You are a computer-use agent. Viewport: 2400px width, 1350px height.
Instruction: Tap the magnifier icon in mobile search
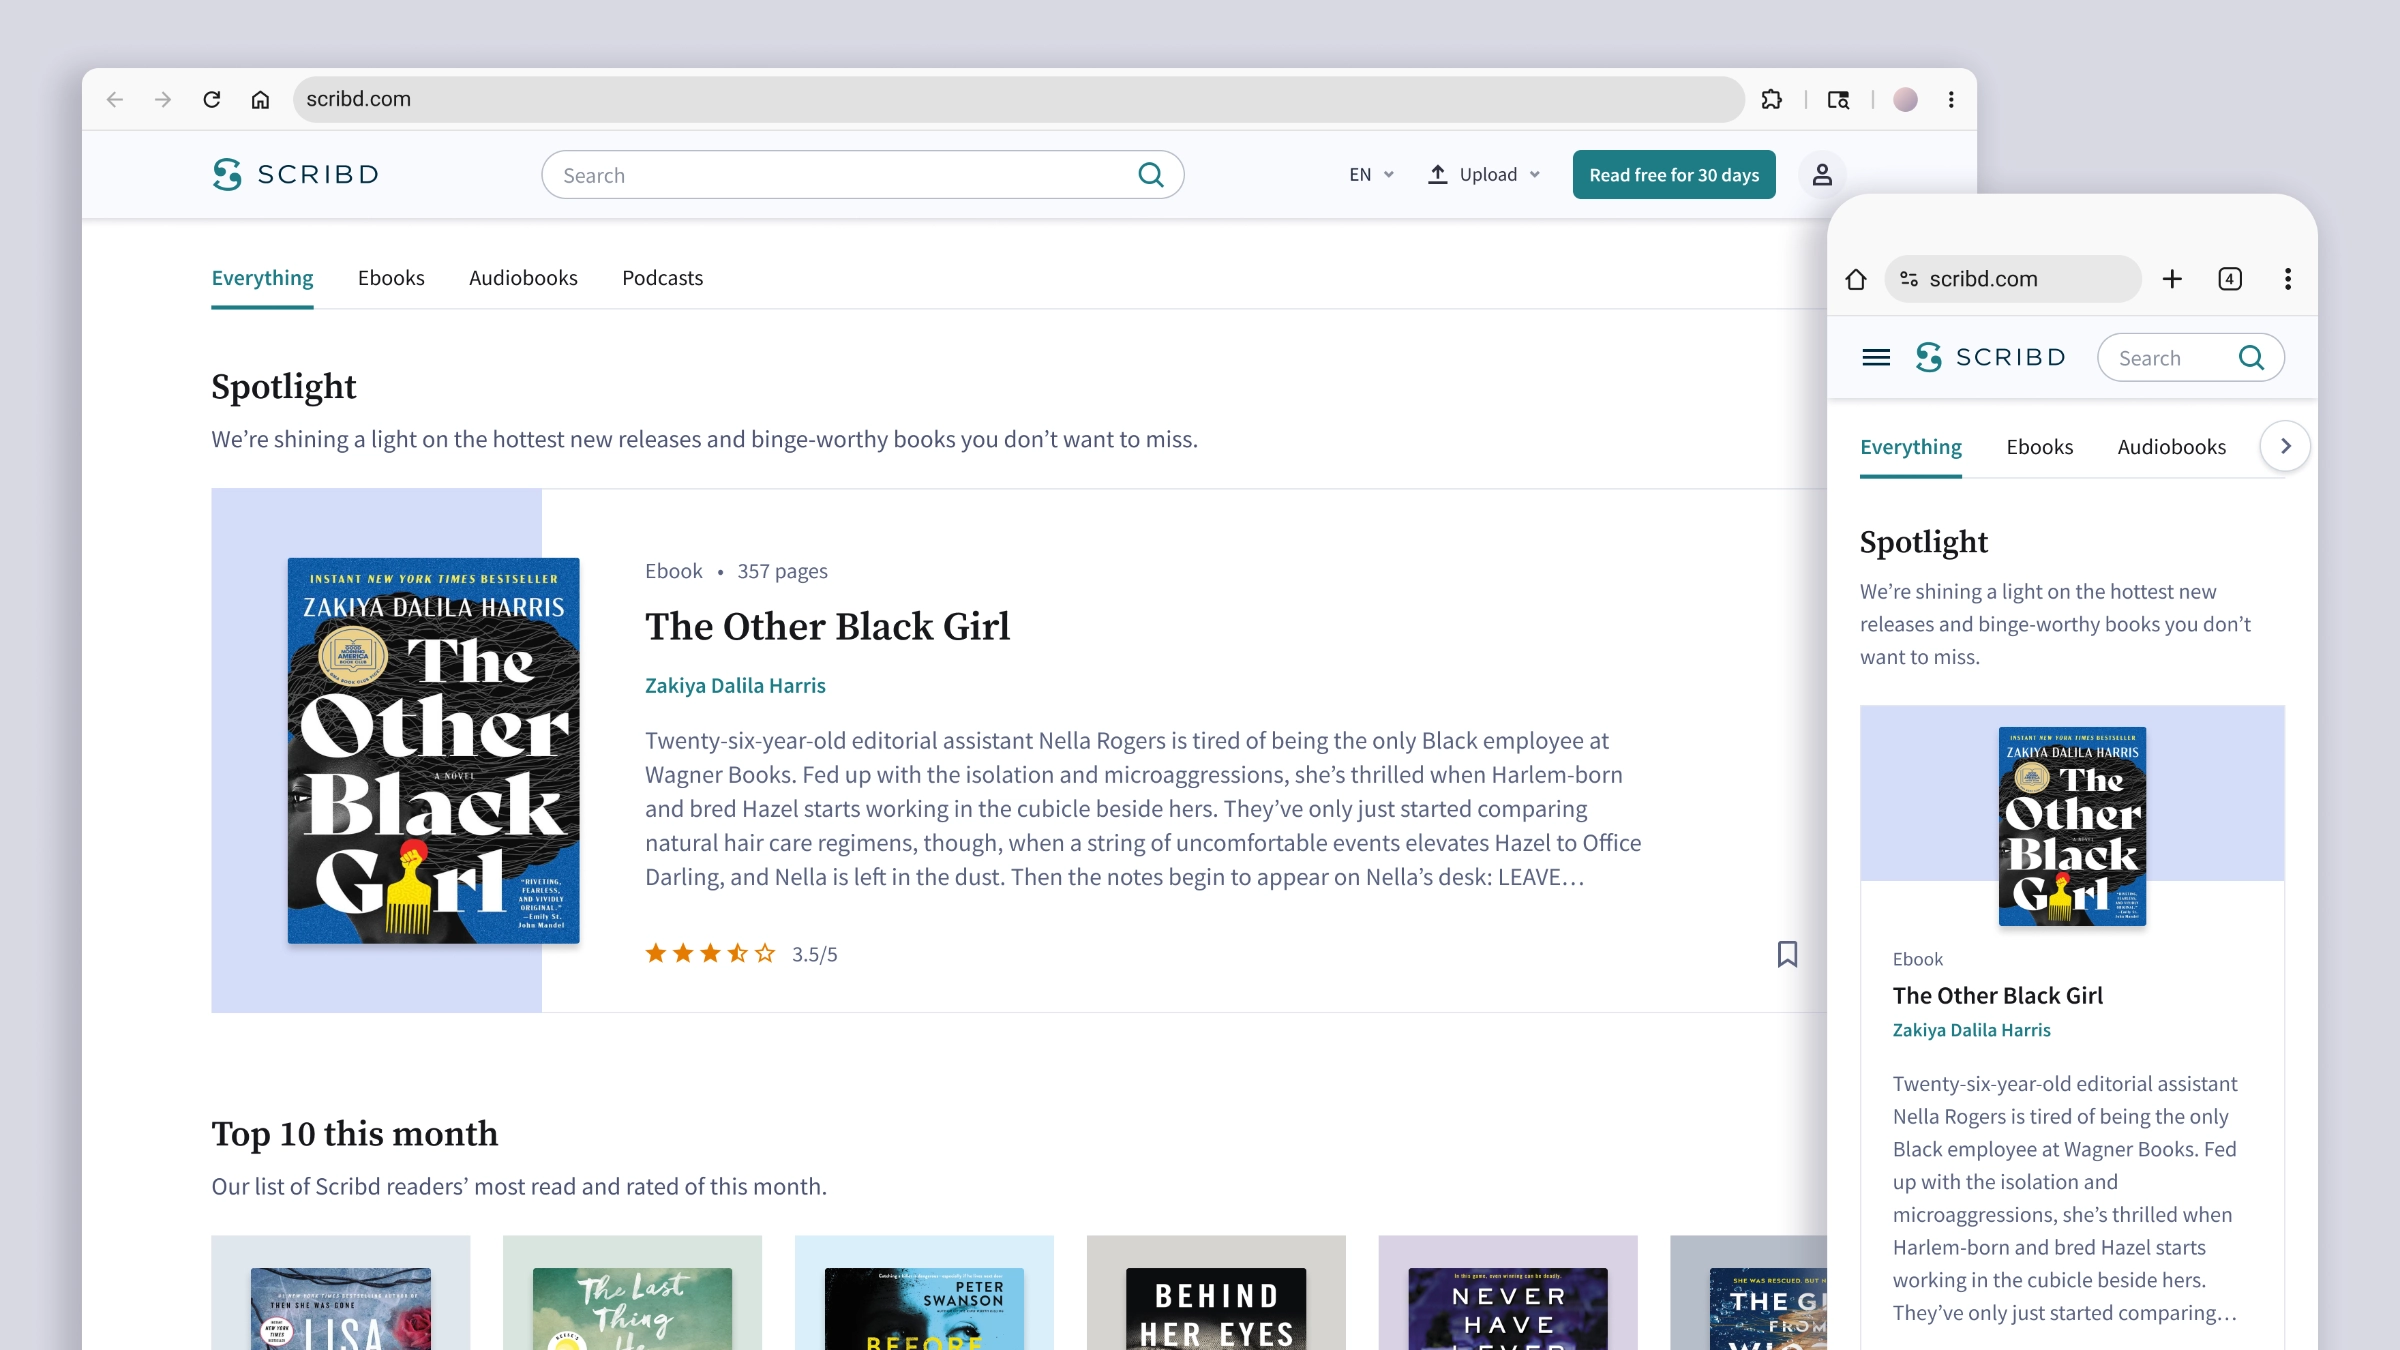[x=2251, y=357]
